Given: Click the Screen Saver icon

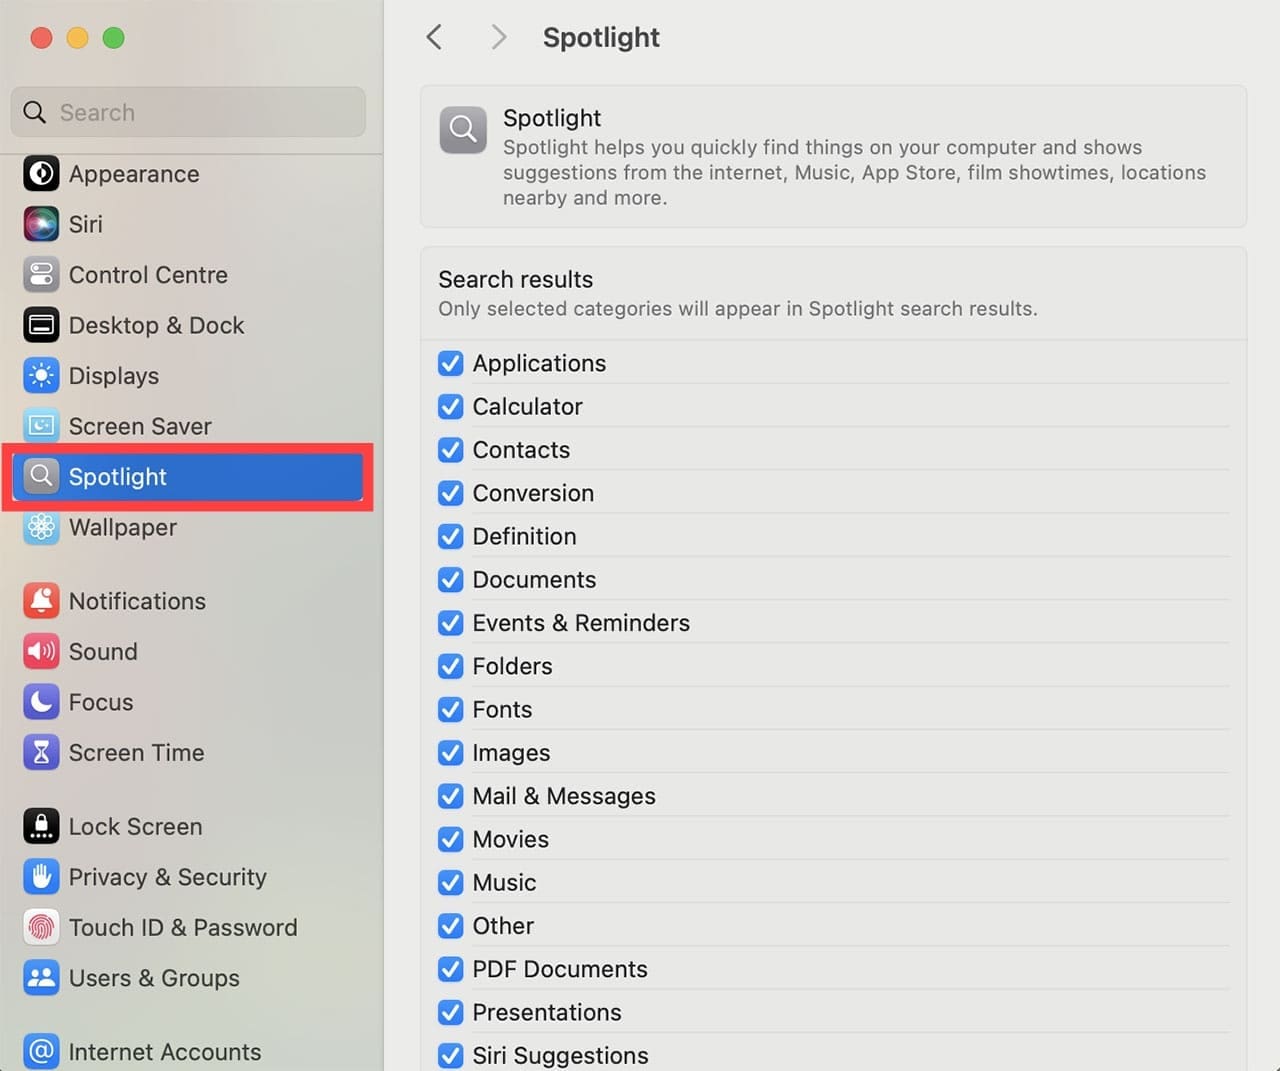Looking at the screenshot, I should click(x=41, y=426).
